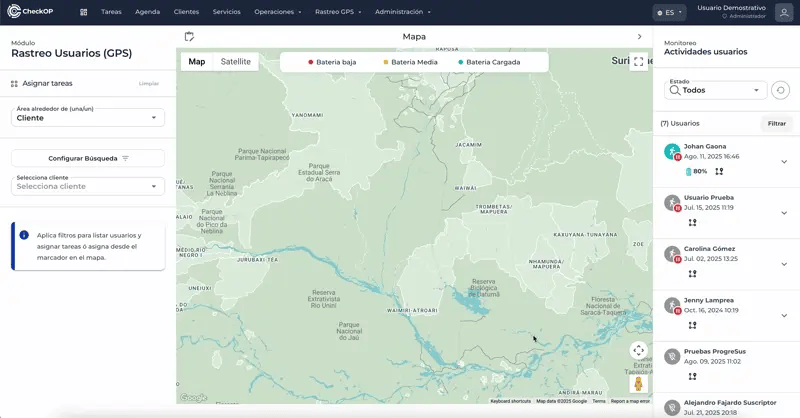800x418 pixels.
Task: Expand the Administración dropdown menu
Action: click(x=403, y=12)
